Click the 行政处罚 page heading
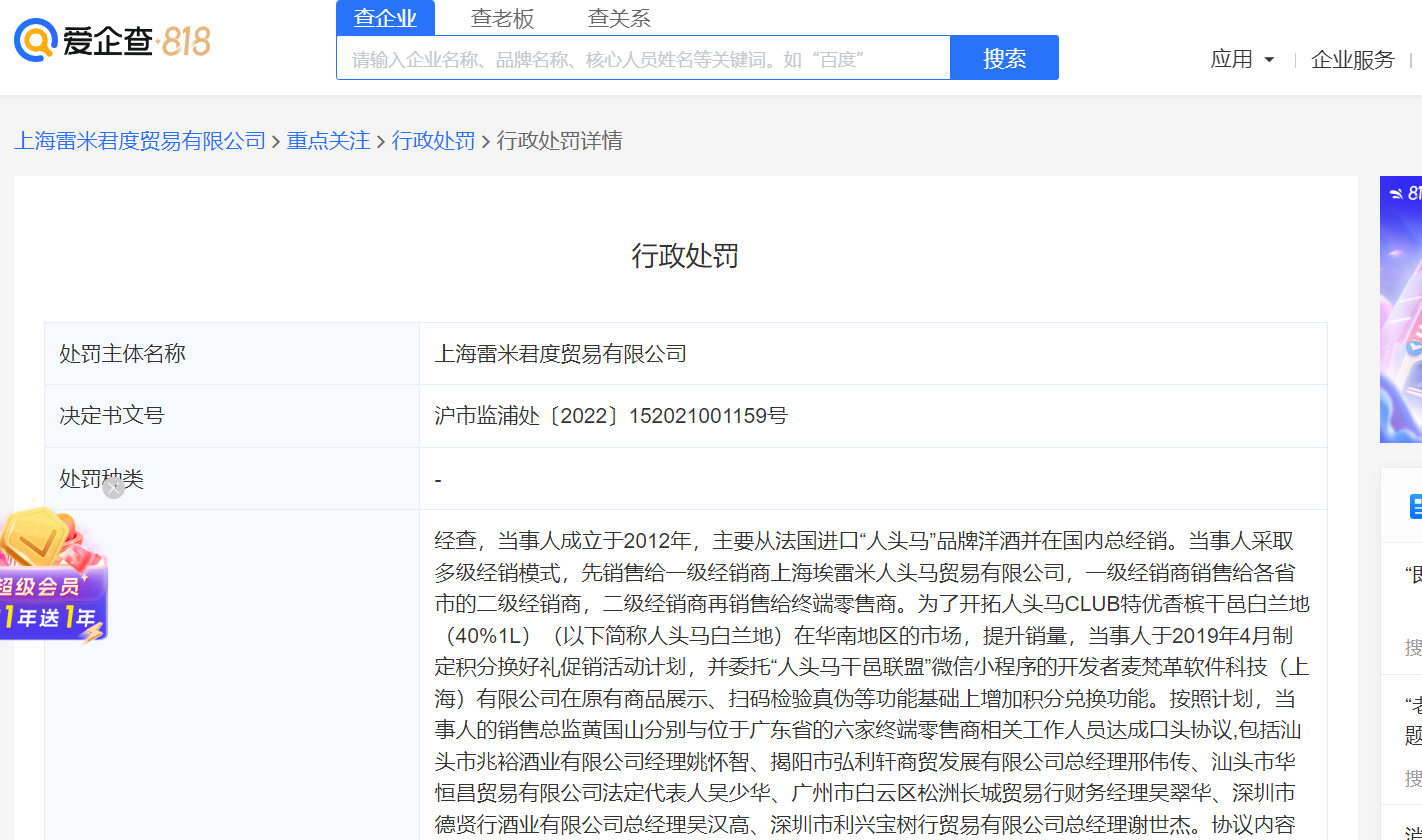Viewport: 1422px width, 840px height. pos(685,256)
